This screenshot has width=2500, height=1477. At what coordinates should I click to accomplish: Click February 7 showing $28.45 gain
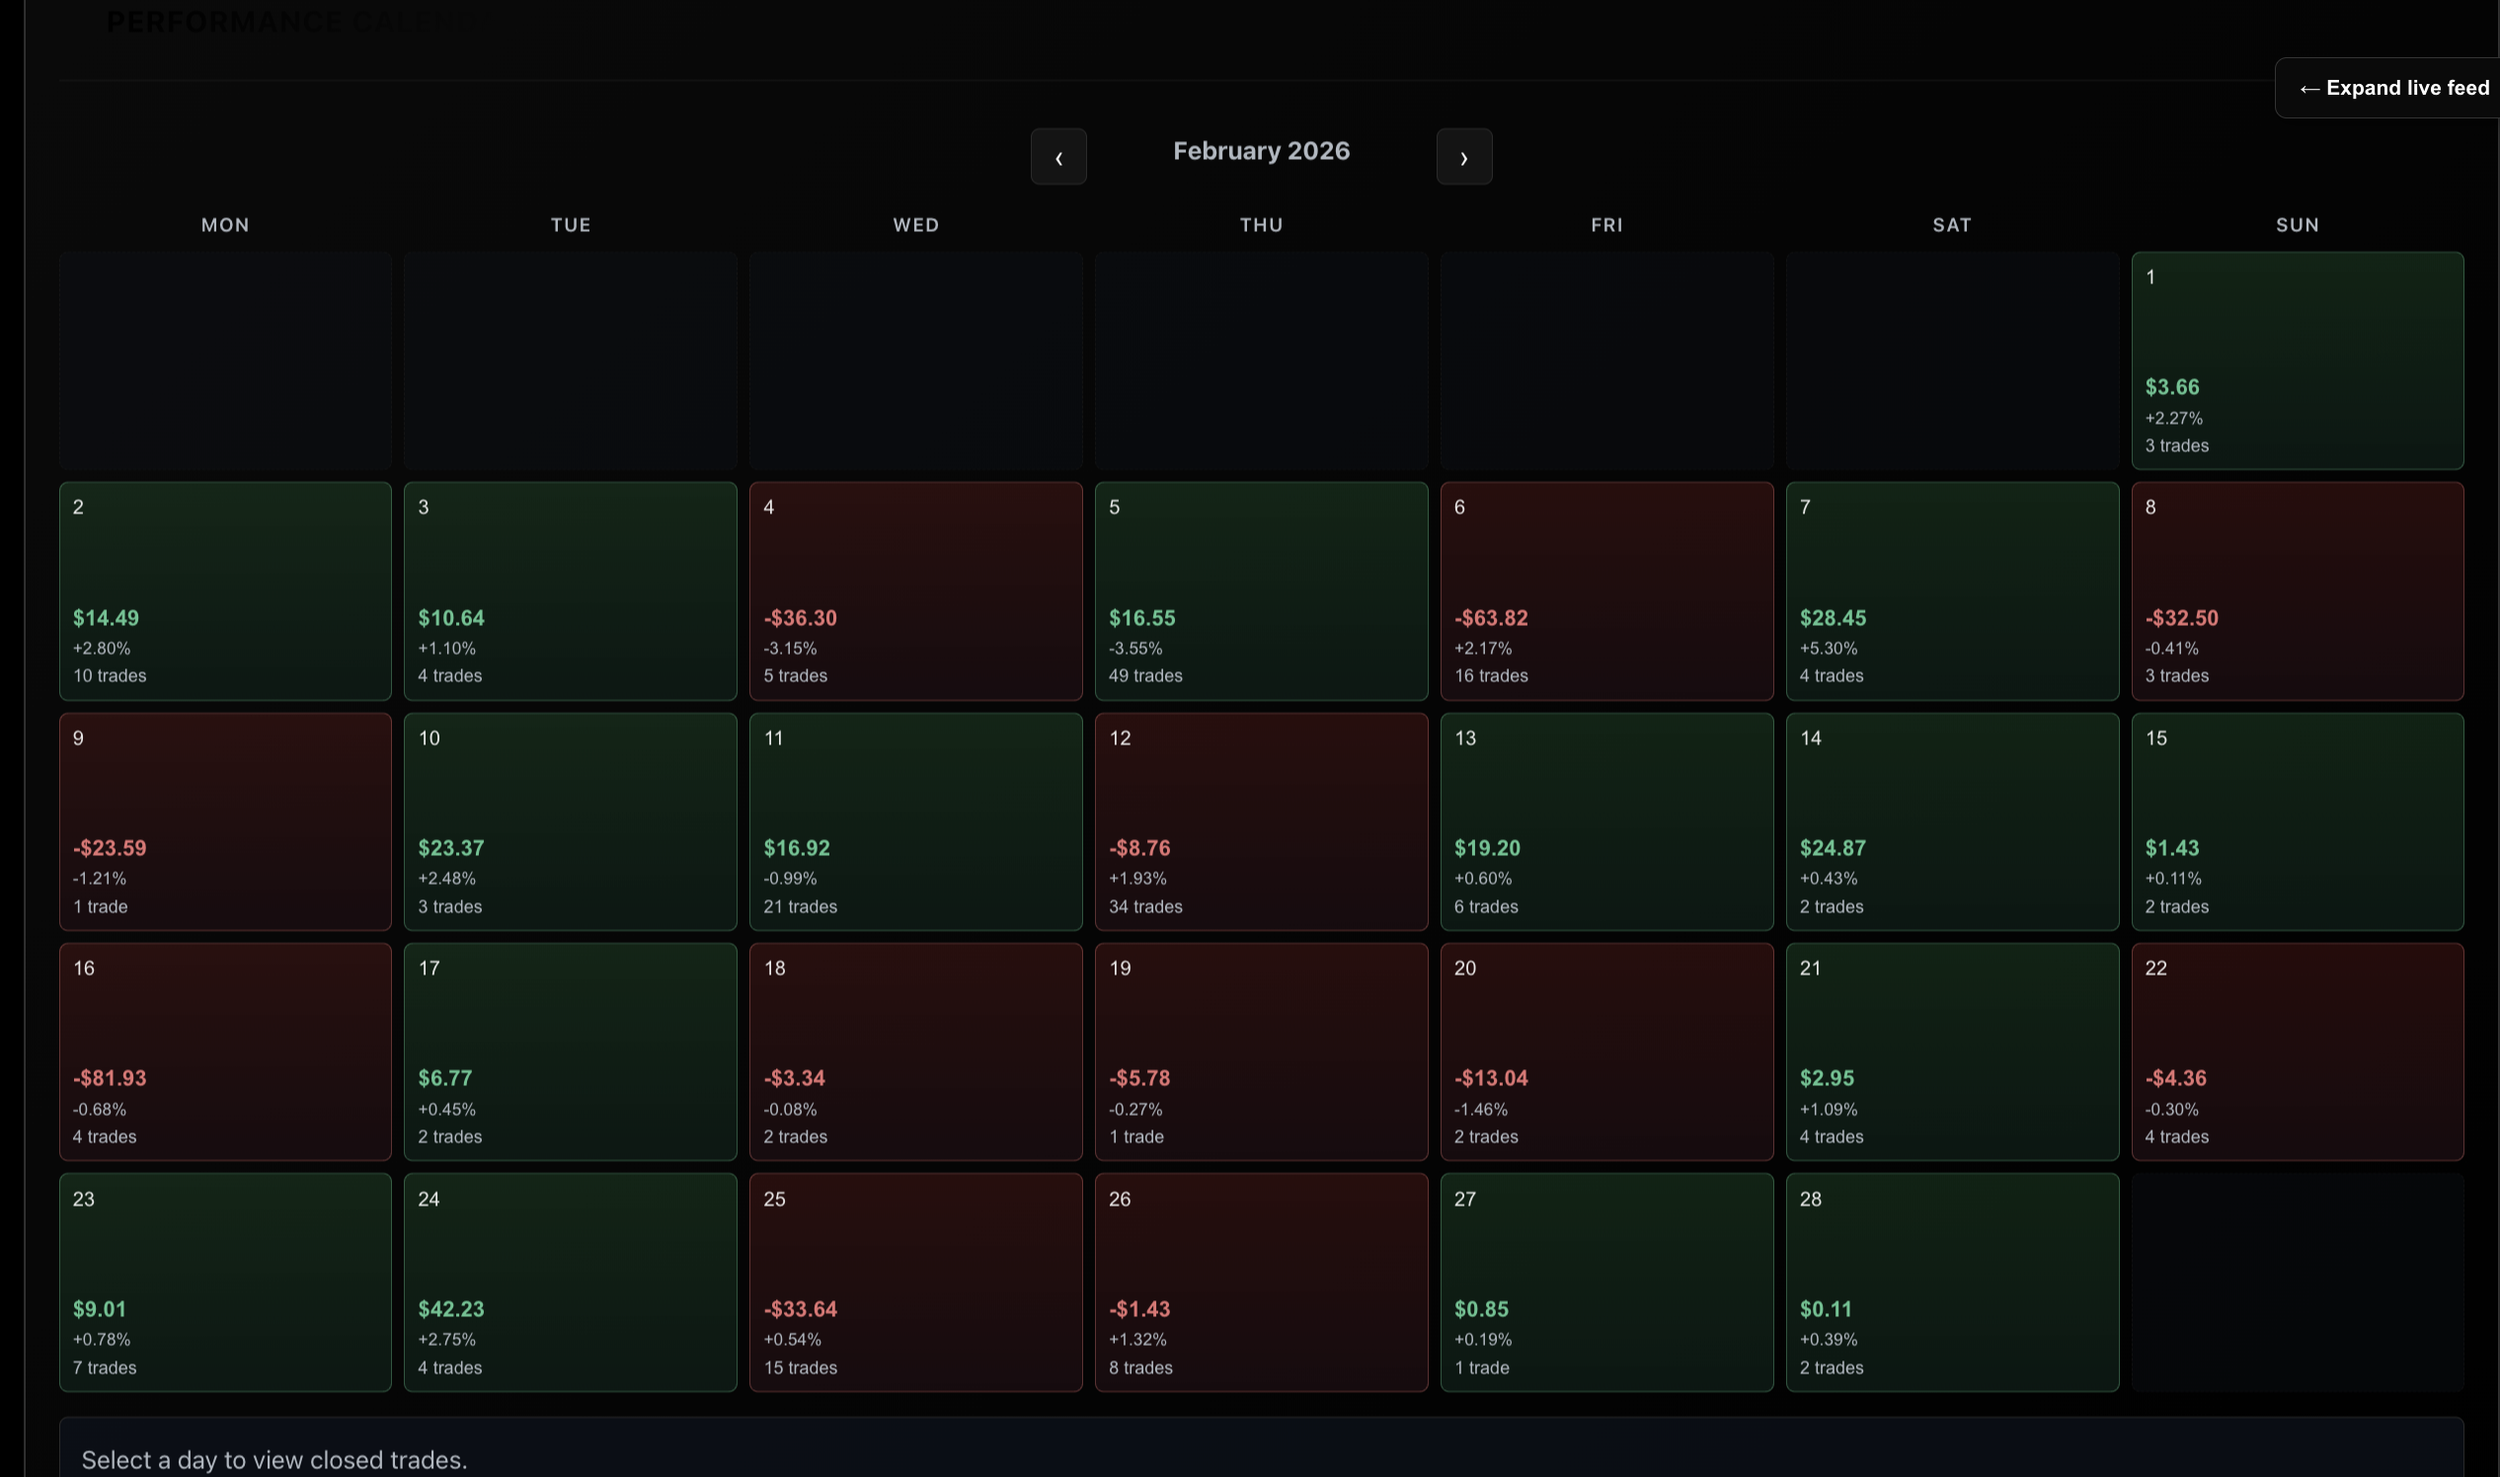1951,591
